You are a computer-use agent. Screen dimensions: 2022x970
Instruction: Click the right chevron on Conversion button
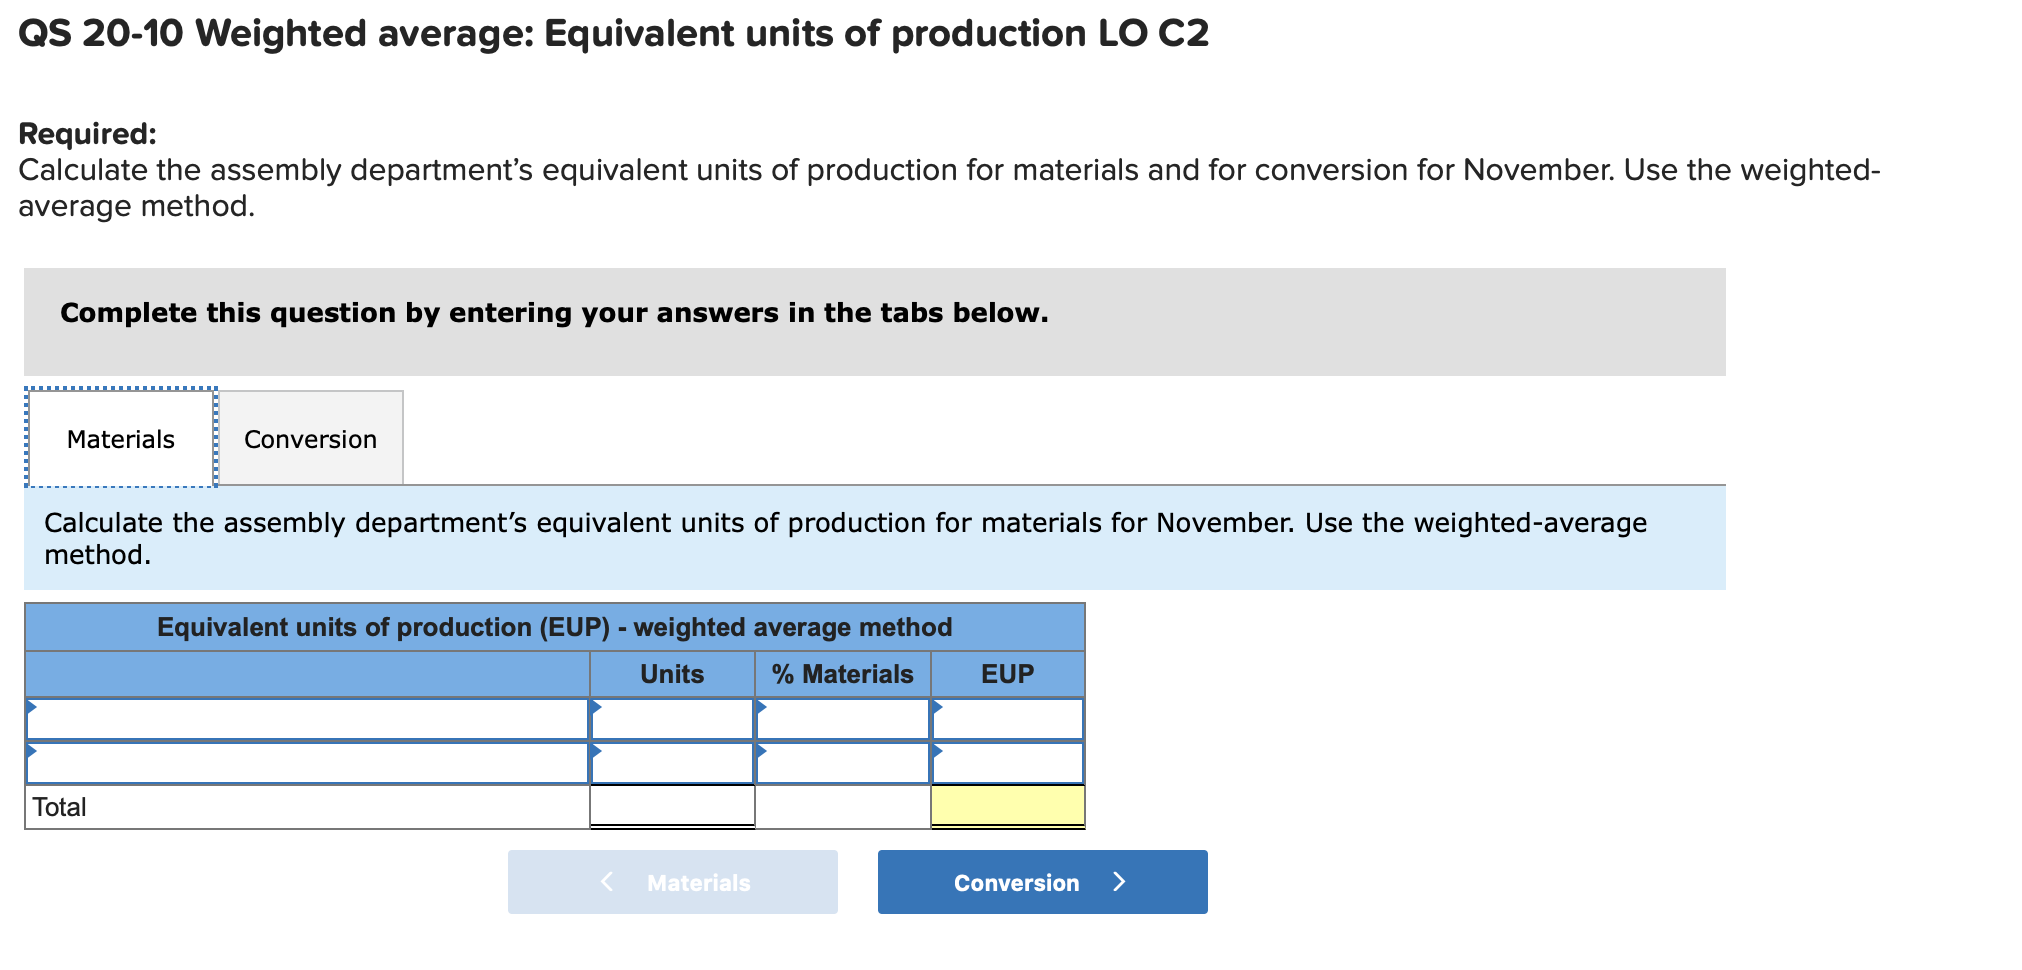[x=1120, y=881]
